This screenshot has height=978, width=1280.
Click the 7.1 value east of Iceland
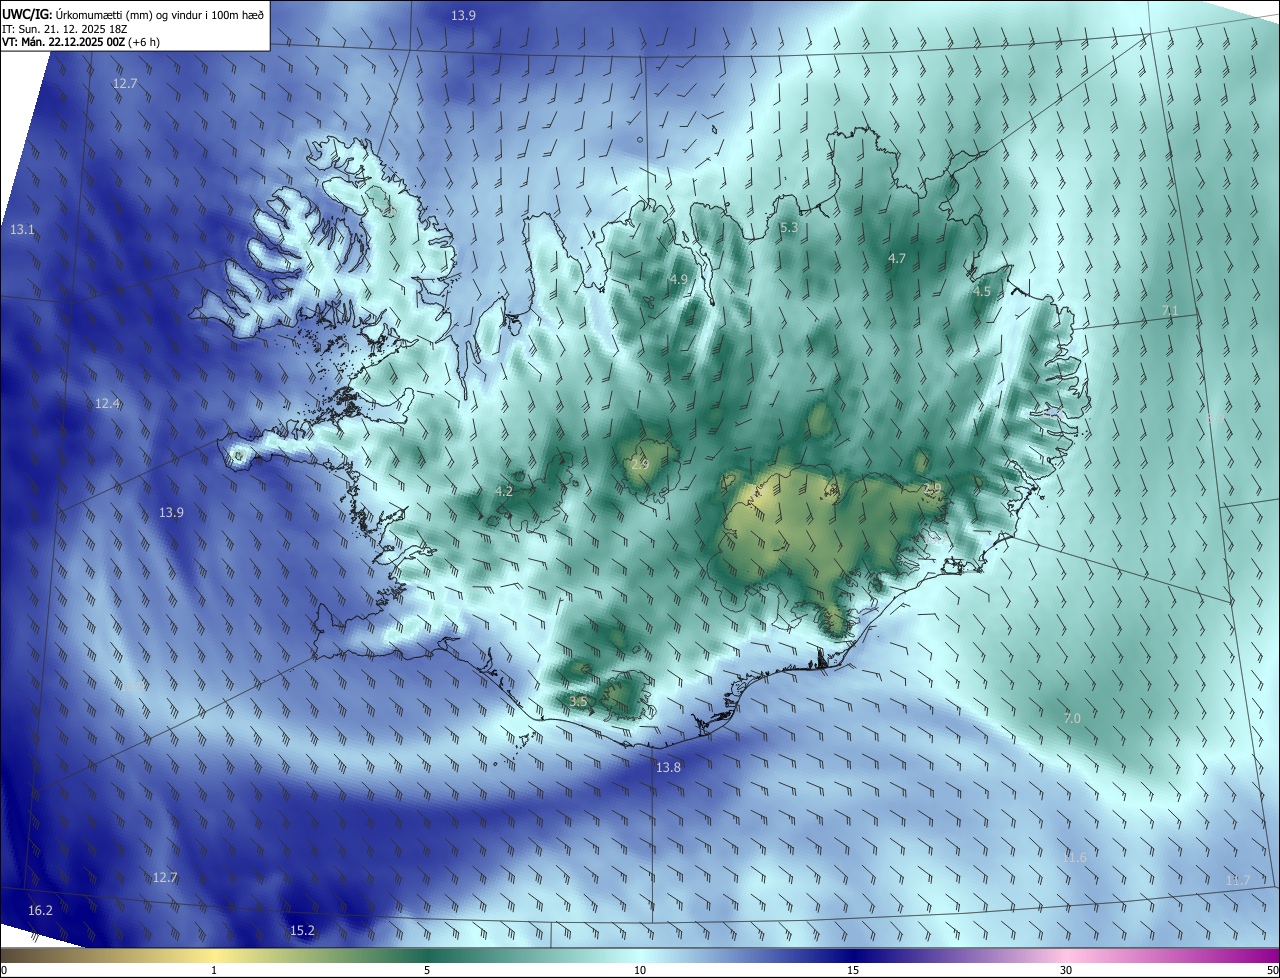(1170, 311)
